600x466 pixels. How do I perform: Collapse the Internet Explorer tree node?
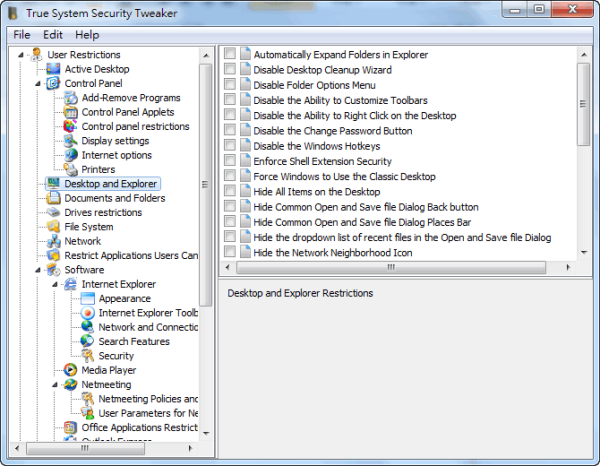pos(55,284)
